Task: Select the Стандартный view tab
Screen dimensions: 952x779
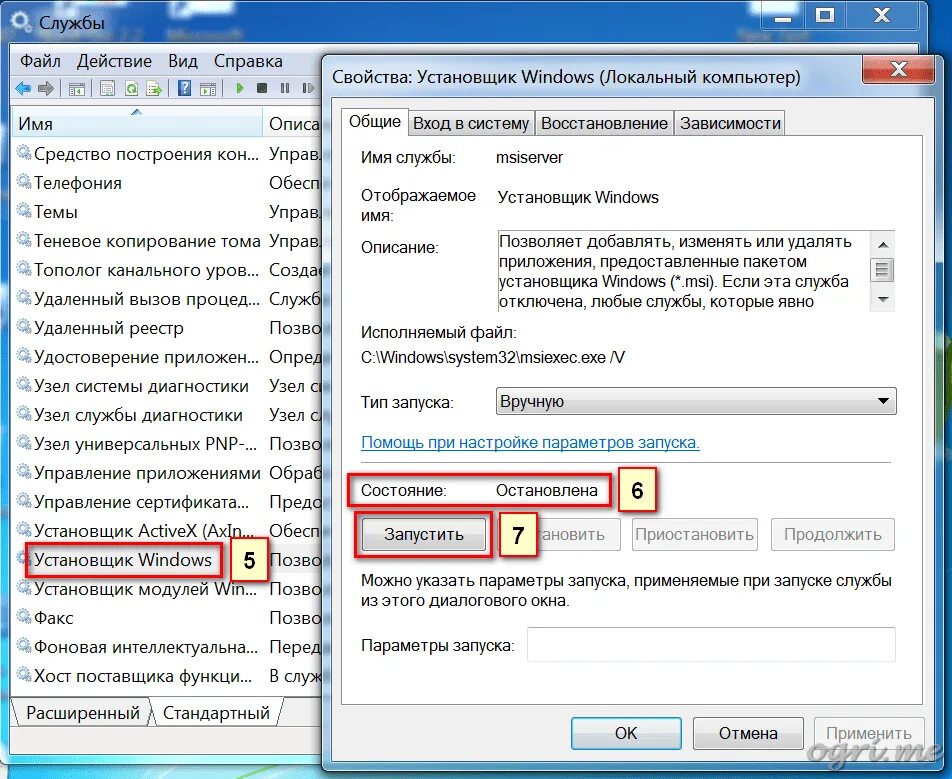Action: tap(216, 712)
